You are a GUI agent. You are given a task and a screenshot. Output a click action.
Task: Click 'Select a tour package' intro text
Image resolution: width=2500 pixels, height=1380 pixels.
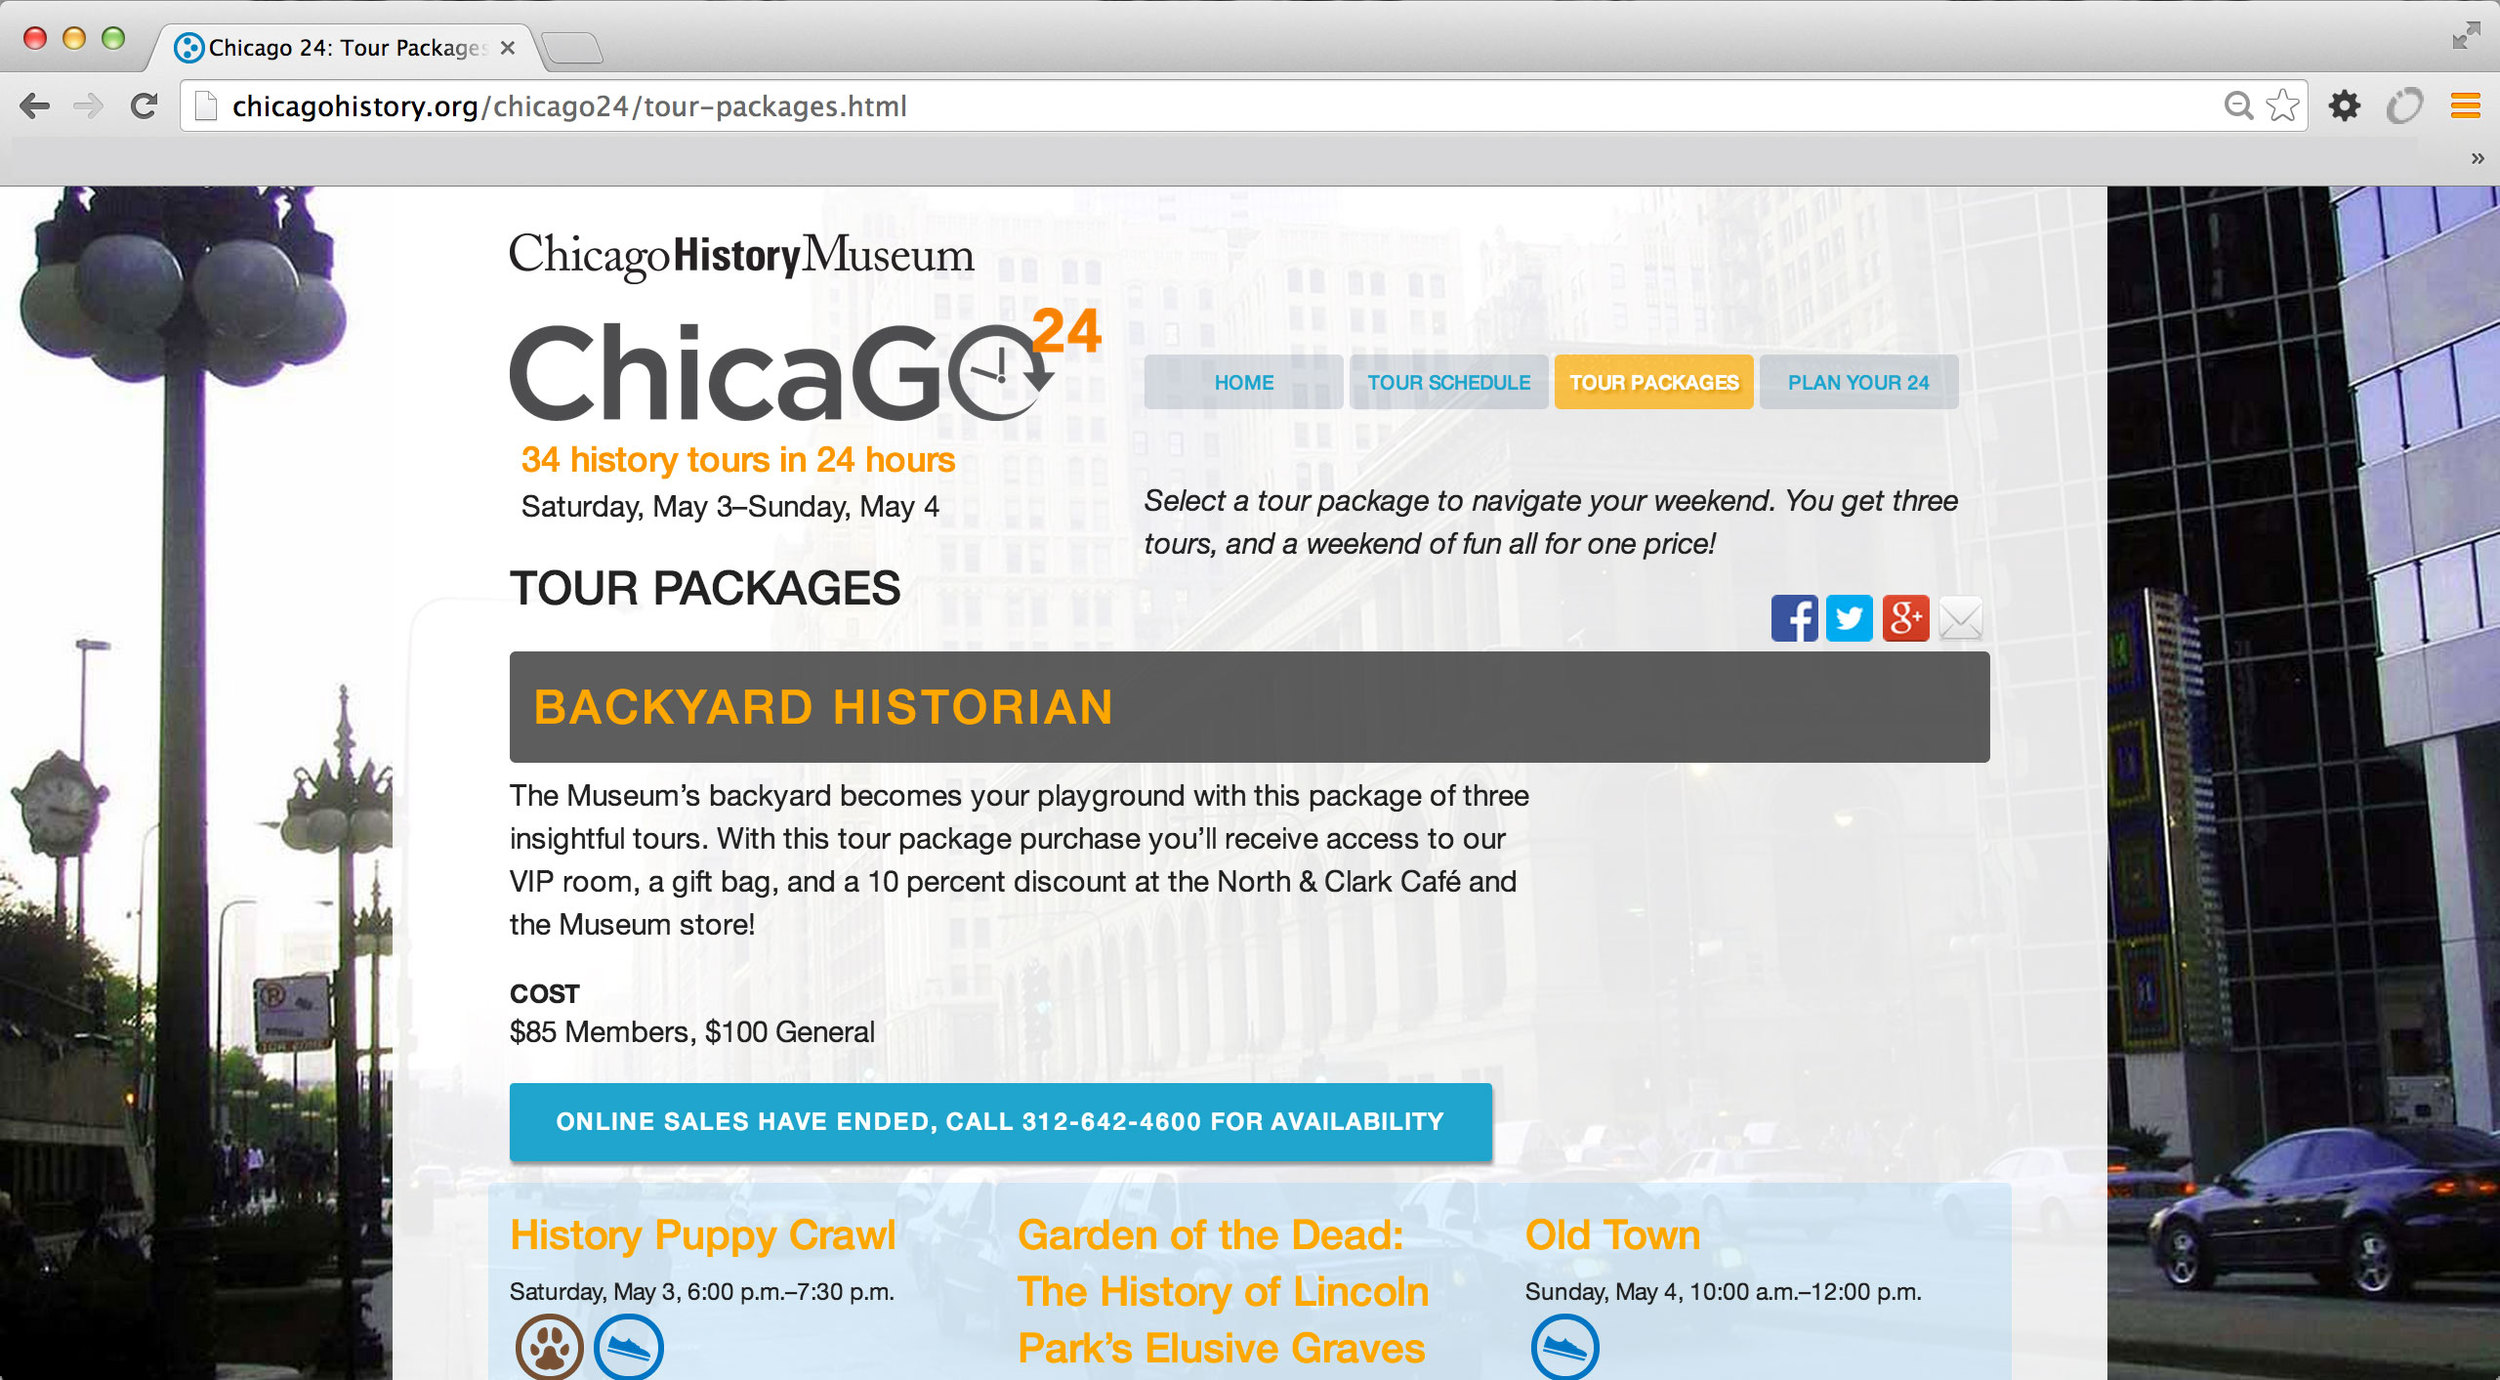coord(1550,522)
